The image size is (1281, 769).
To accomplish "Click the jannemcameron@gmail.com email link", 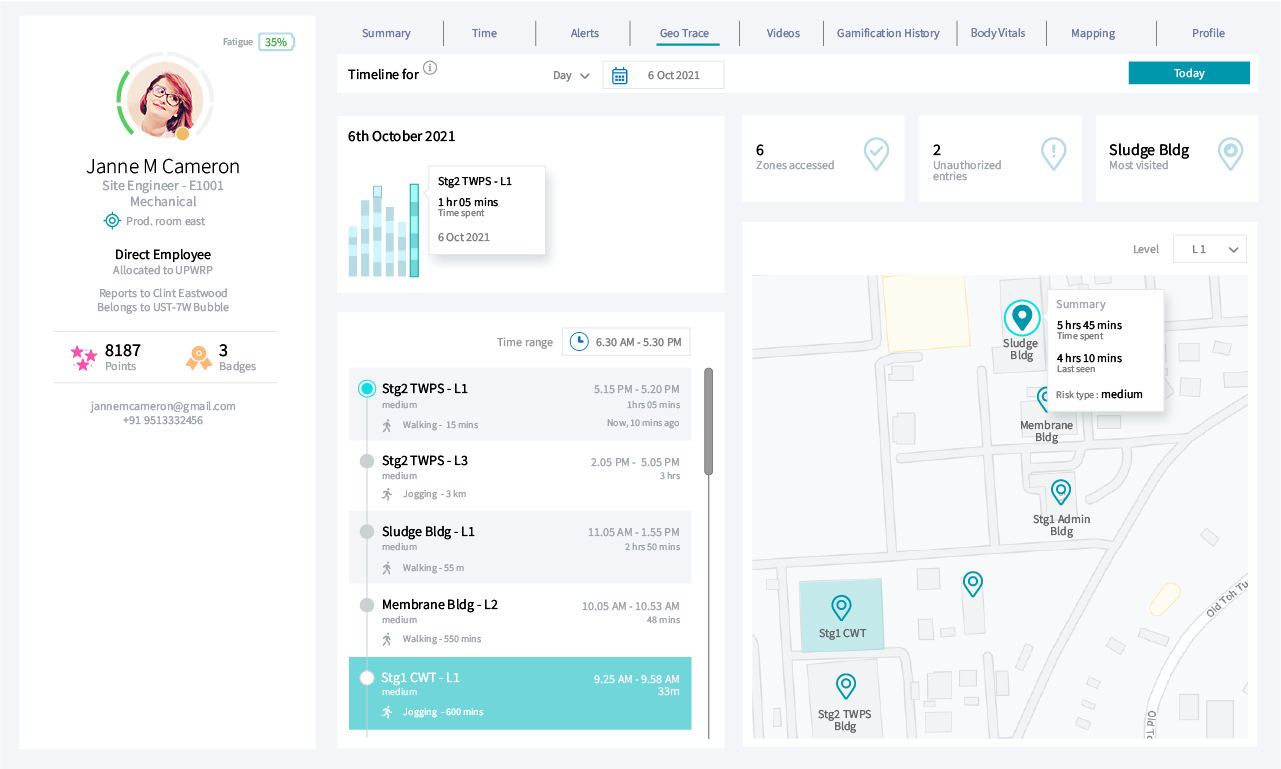I will click(x=163, y=406).
